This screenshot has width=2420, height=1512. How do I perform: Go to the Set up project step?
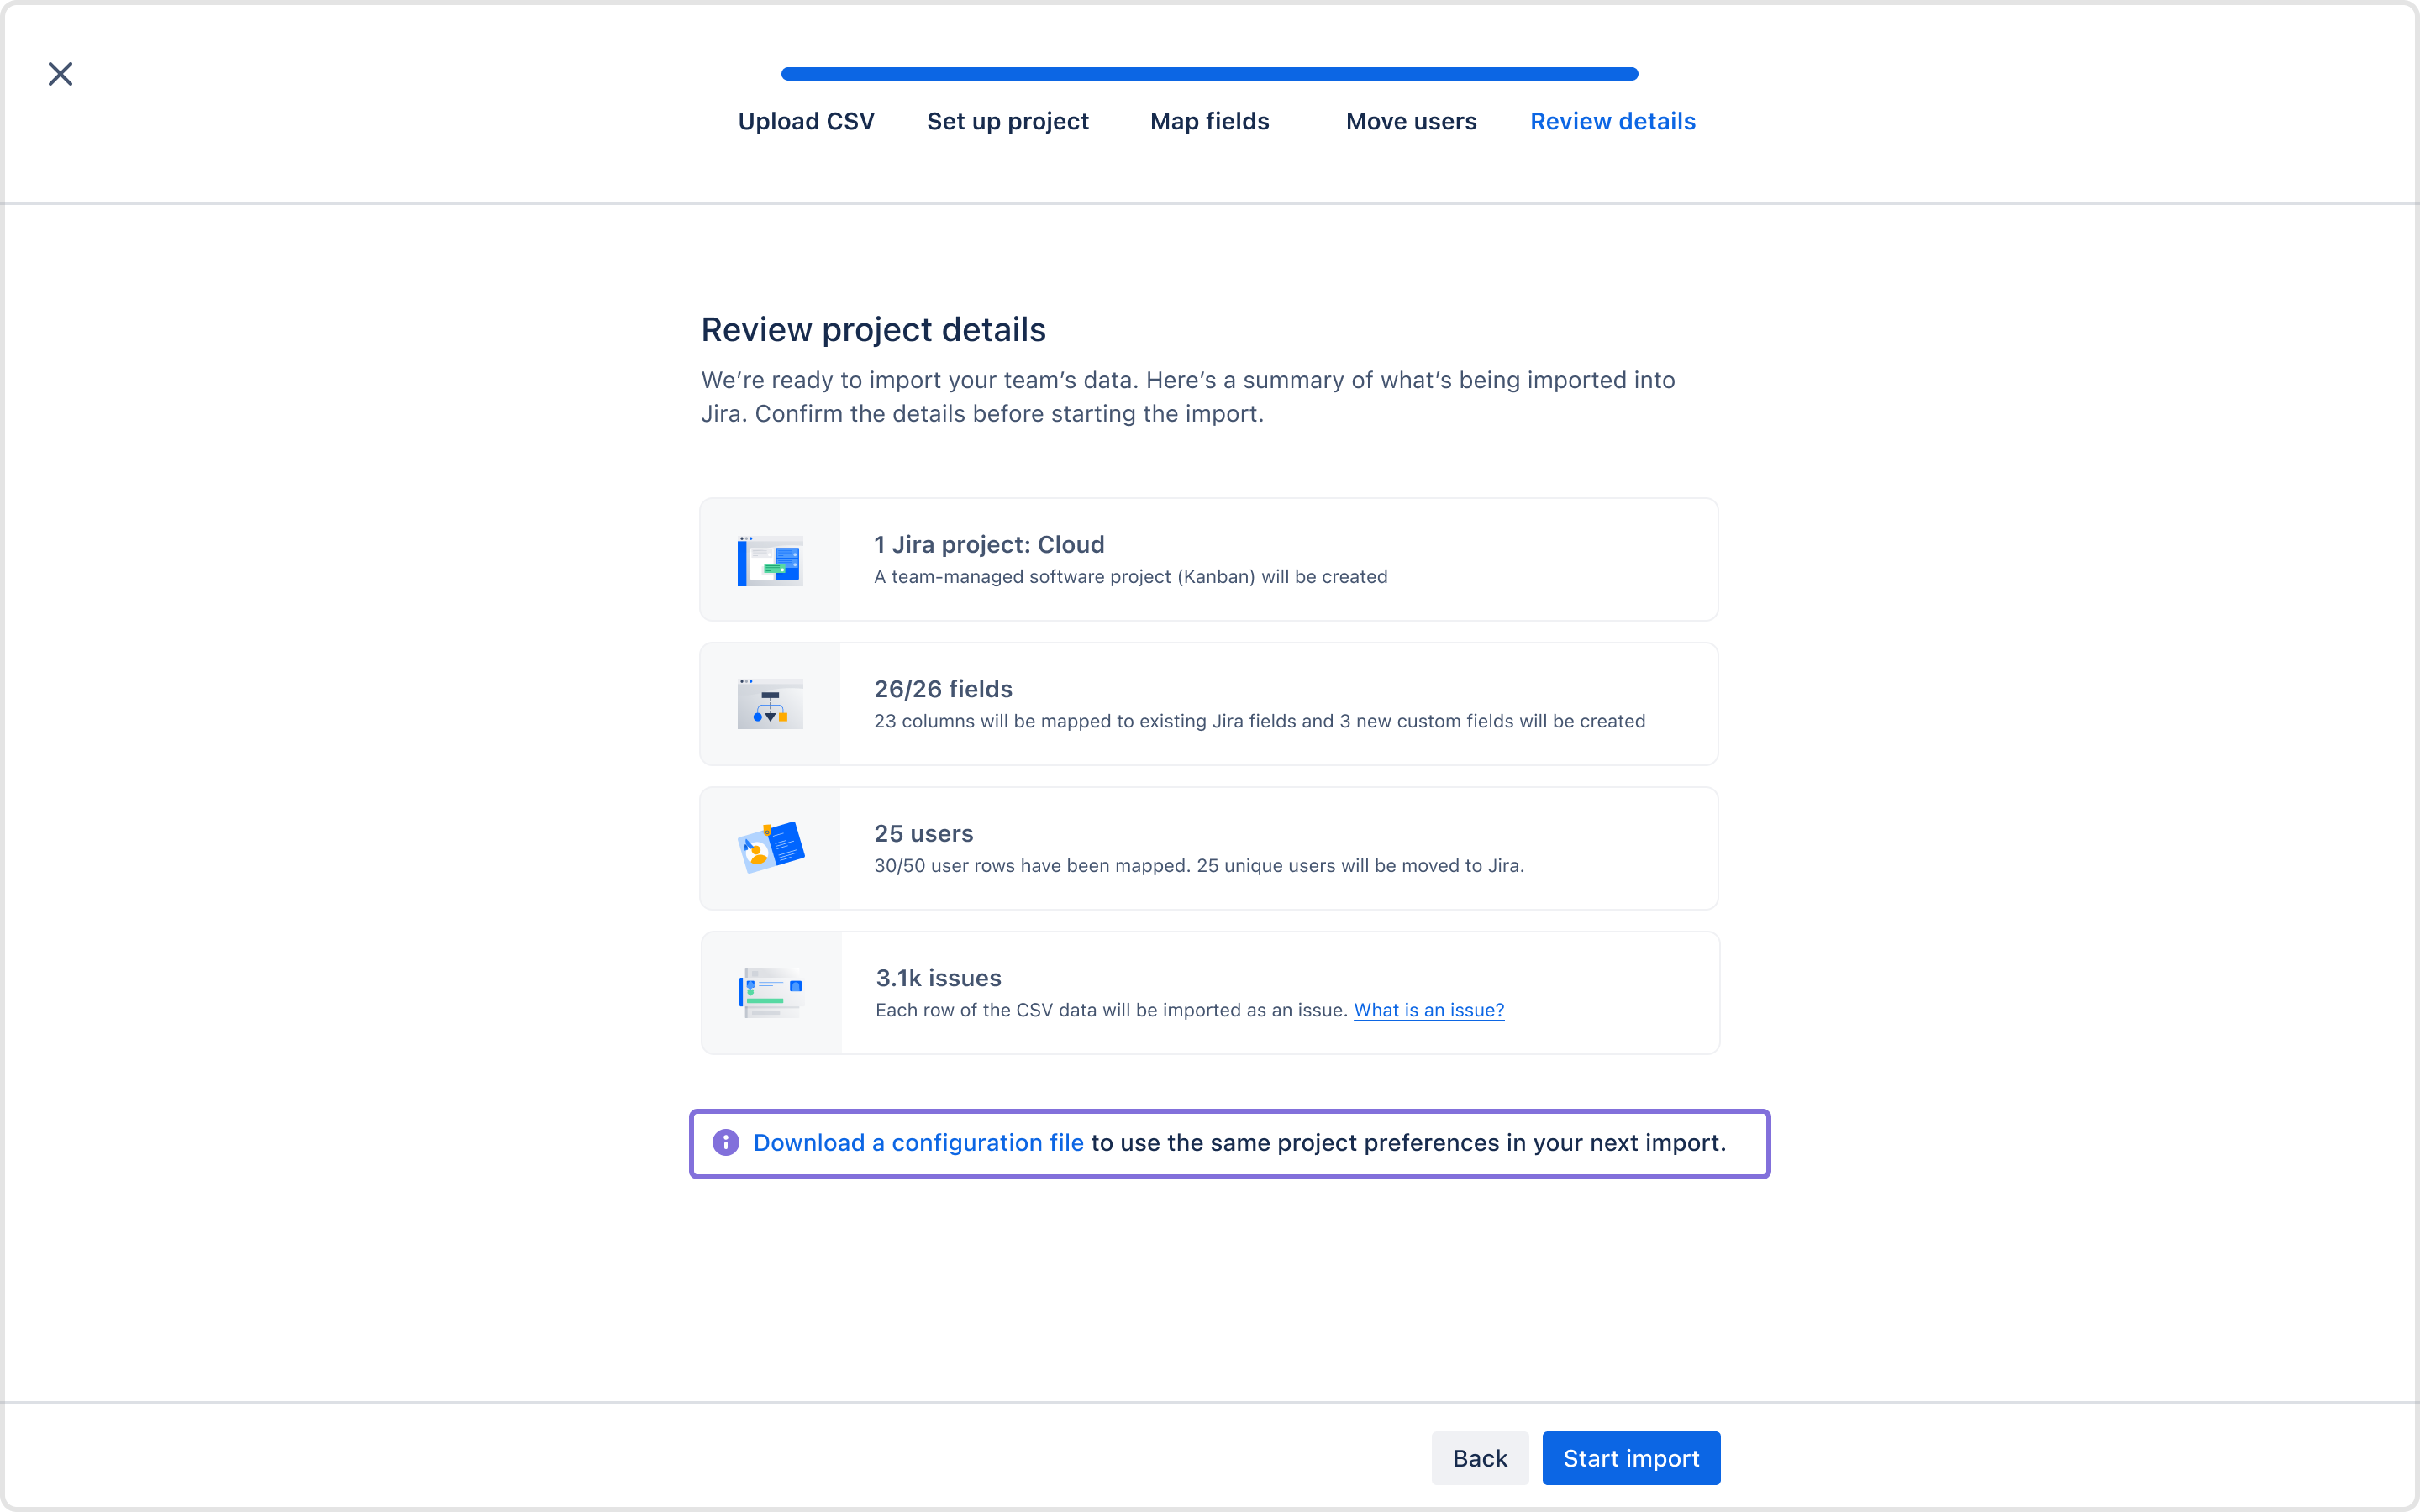(x=1008, y=121)
